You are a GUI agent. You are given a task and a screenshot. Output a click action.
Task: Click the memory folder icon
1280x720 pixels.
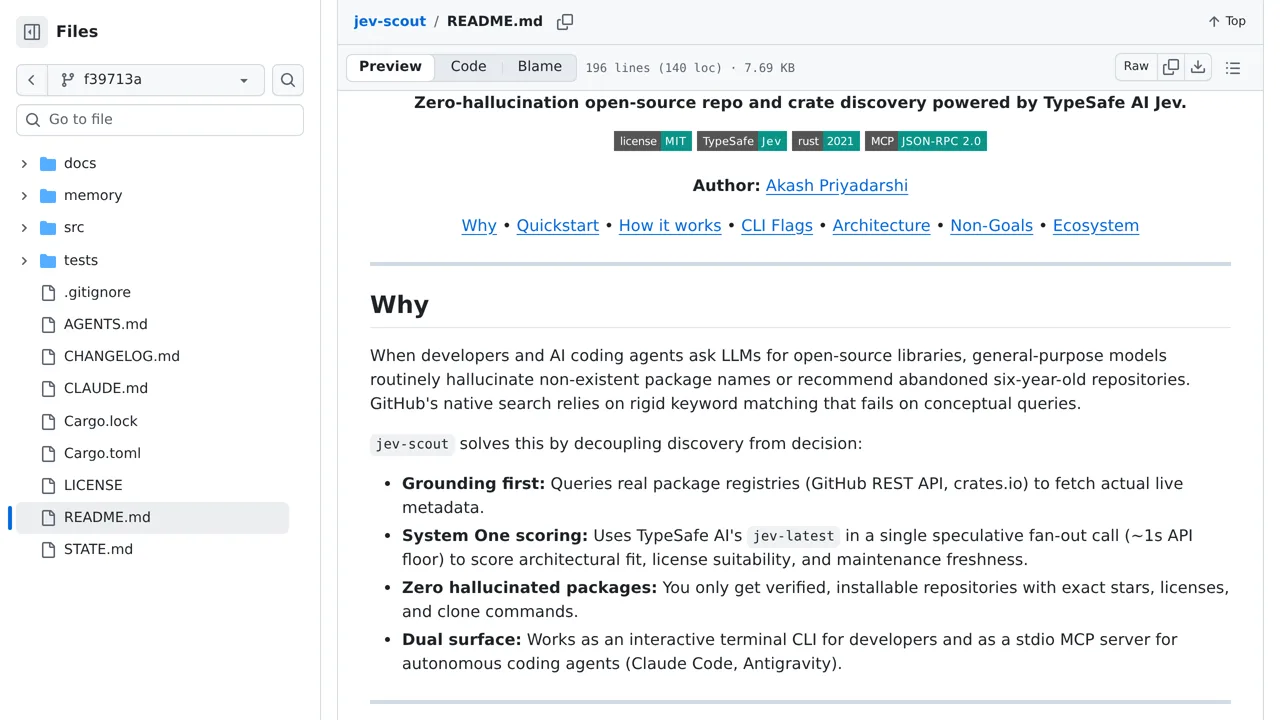pos(48,195)
